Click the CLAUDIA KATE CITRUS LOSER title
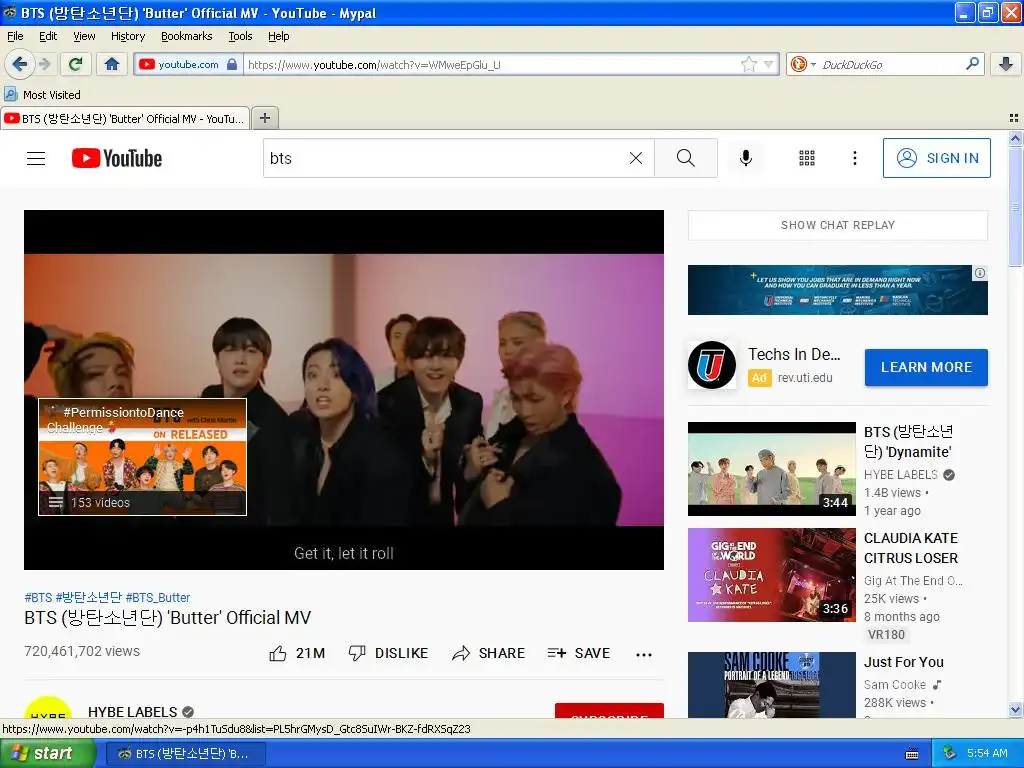This screenshot has width=1024, height=768. 911,548
